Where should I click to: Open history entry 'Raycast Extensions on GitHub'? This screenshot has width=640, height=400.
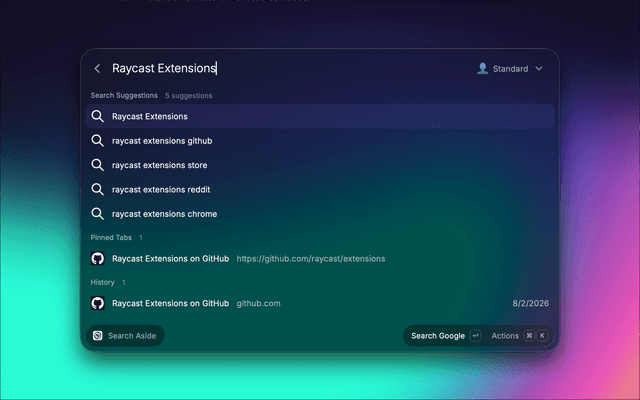point(320,303)
